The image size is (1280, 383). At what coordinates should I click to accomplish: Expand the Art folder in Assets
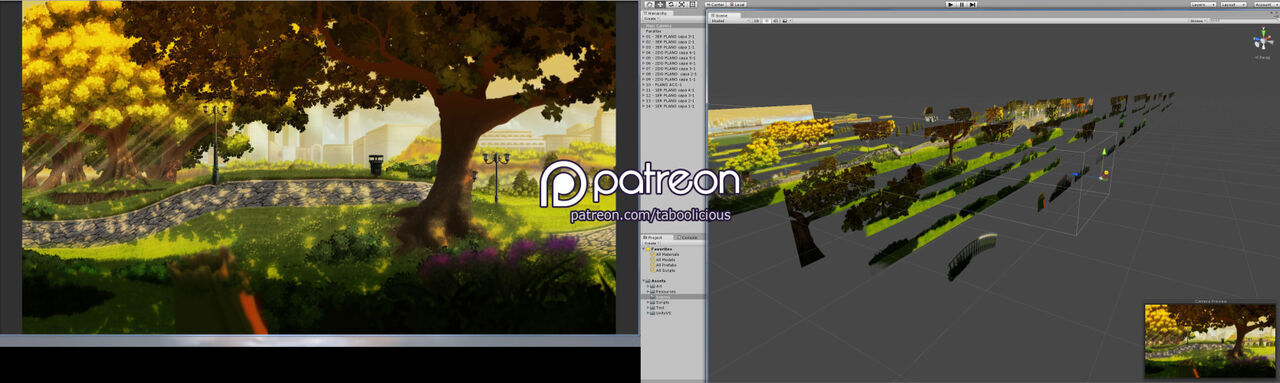647,286
